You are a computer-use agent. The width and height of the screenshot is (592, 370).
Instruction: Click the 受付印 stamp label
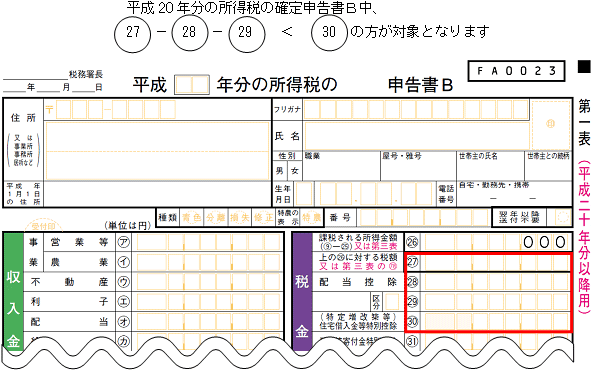(43, 227)
